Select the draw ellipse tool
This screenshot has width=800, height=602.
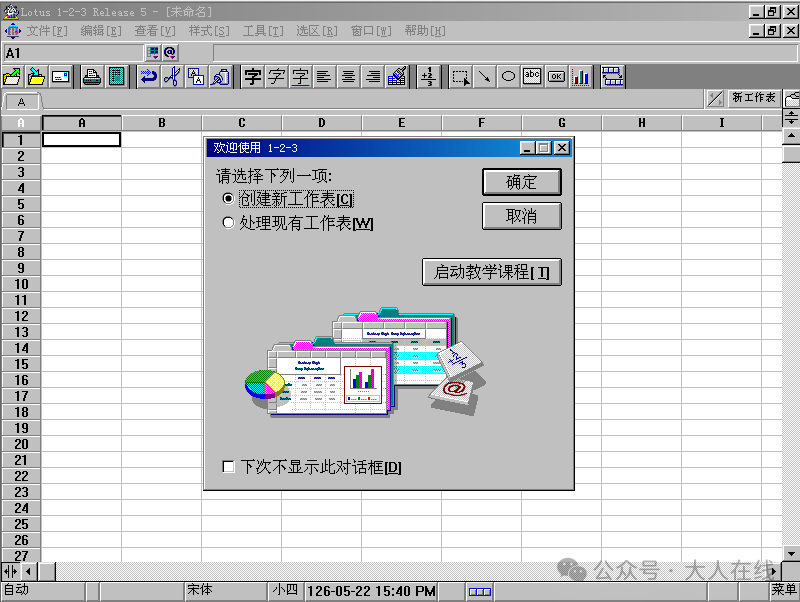[508, 77]
